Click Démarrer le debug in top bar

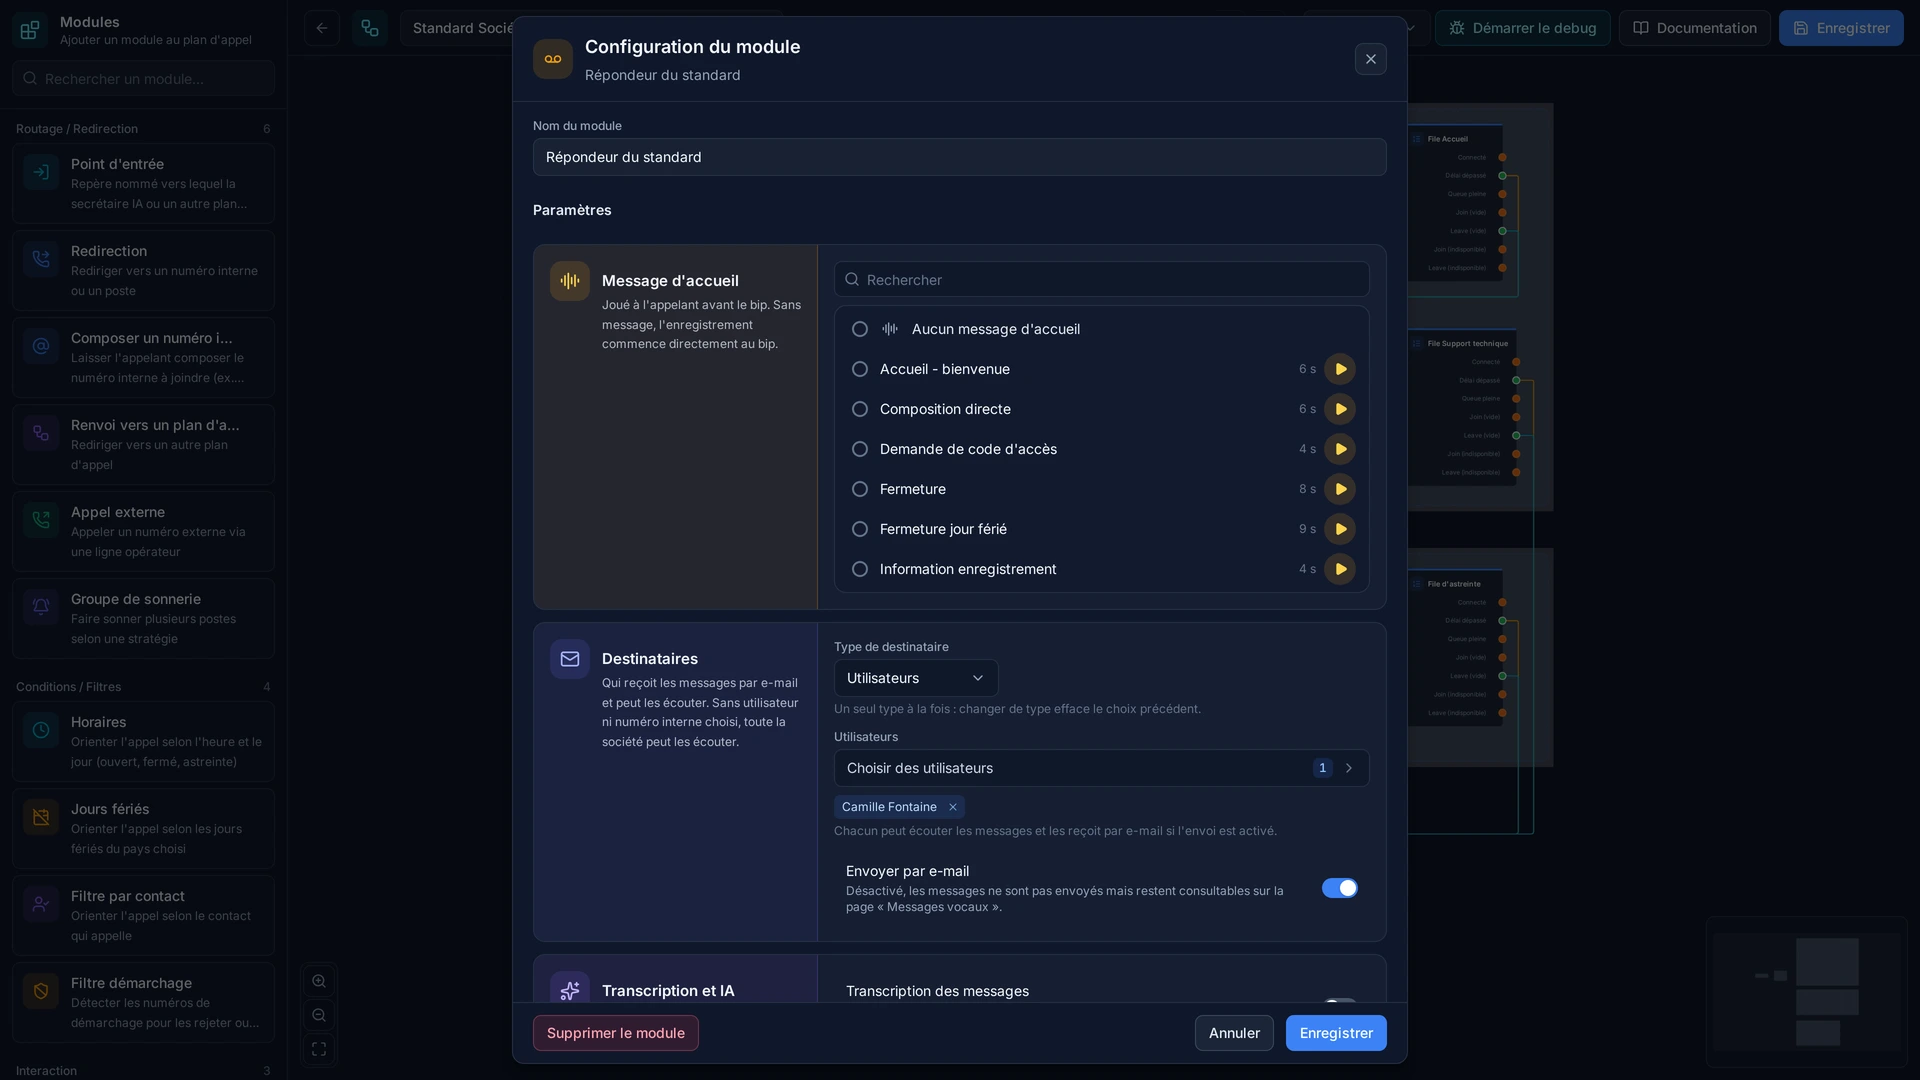click(x=1523, y=28)
